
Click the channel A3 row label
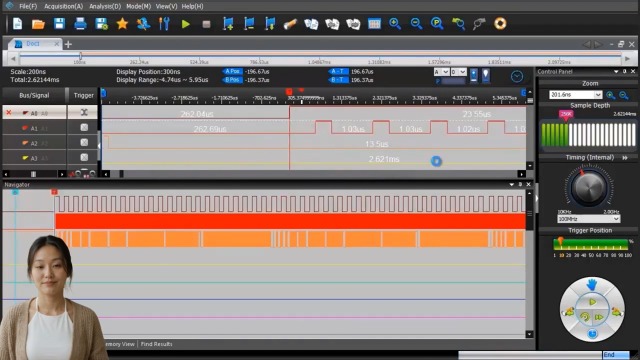click(x=34, y=158)
